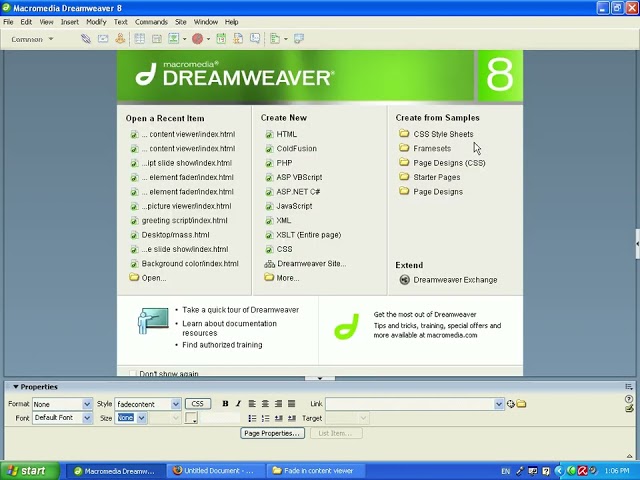Click the Link input field
640x480 pixels.
coord(409,404)
